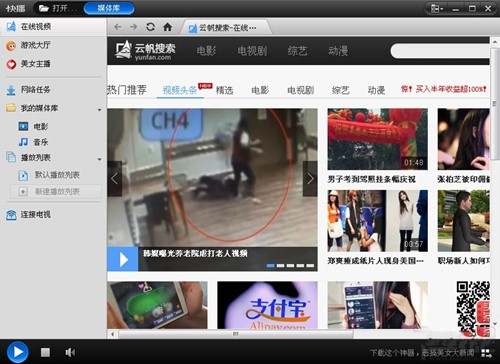Select the 云帆搜索-在线 browser tab
Viewport: 500px width, 364px height.
point(226,28)
